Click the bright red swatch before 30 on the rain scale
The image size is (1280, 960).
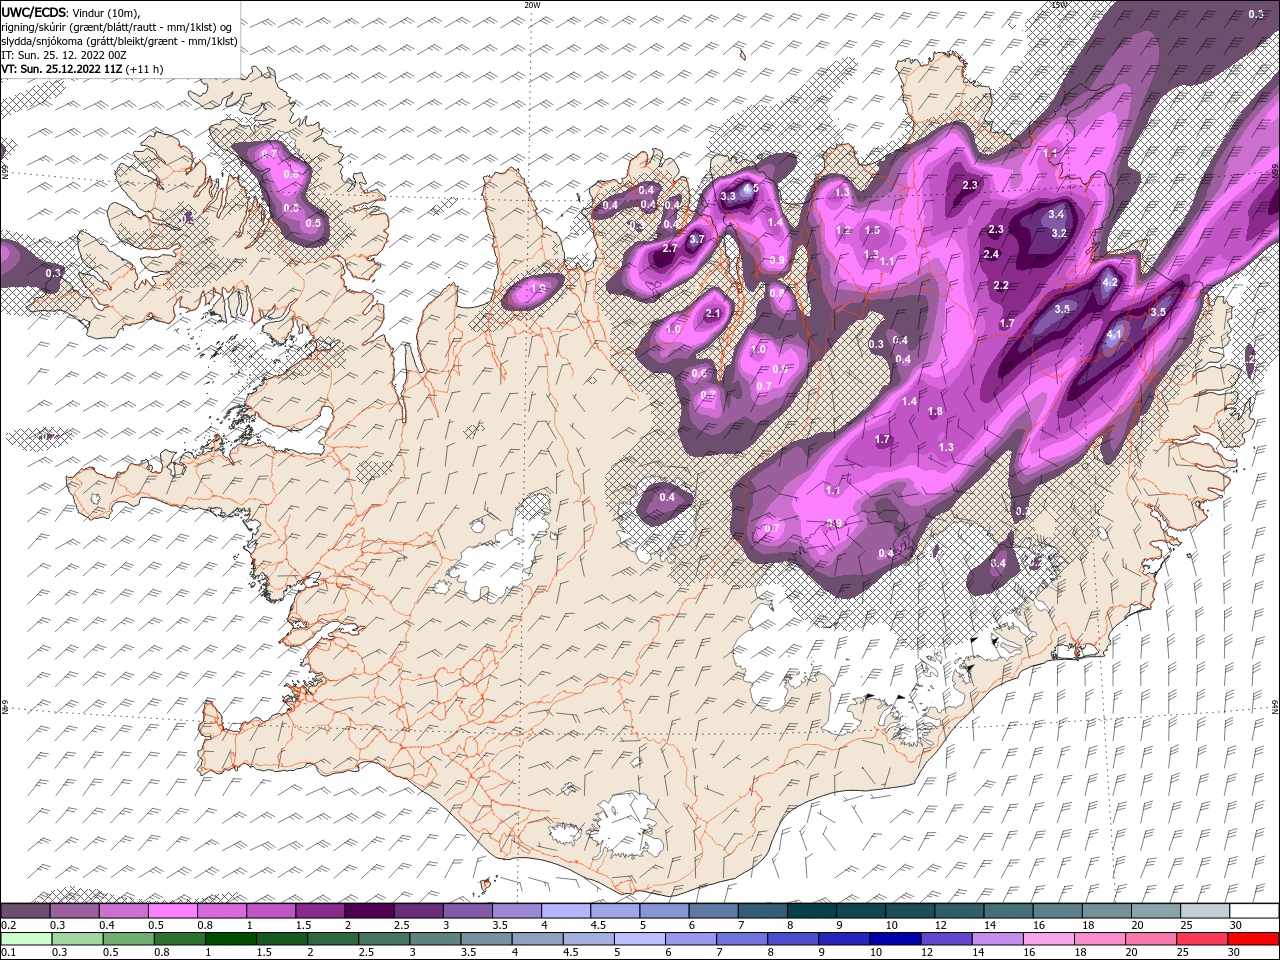point(1254,939)
